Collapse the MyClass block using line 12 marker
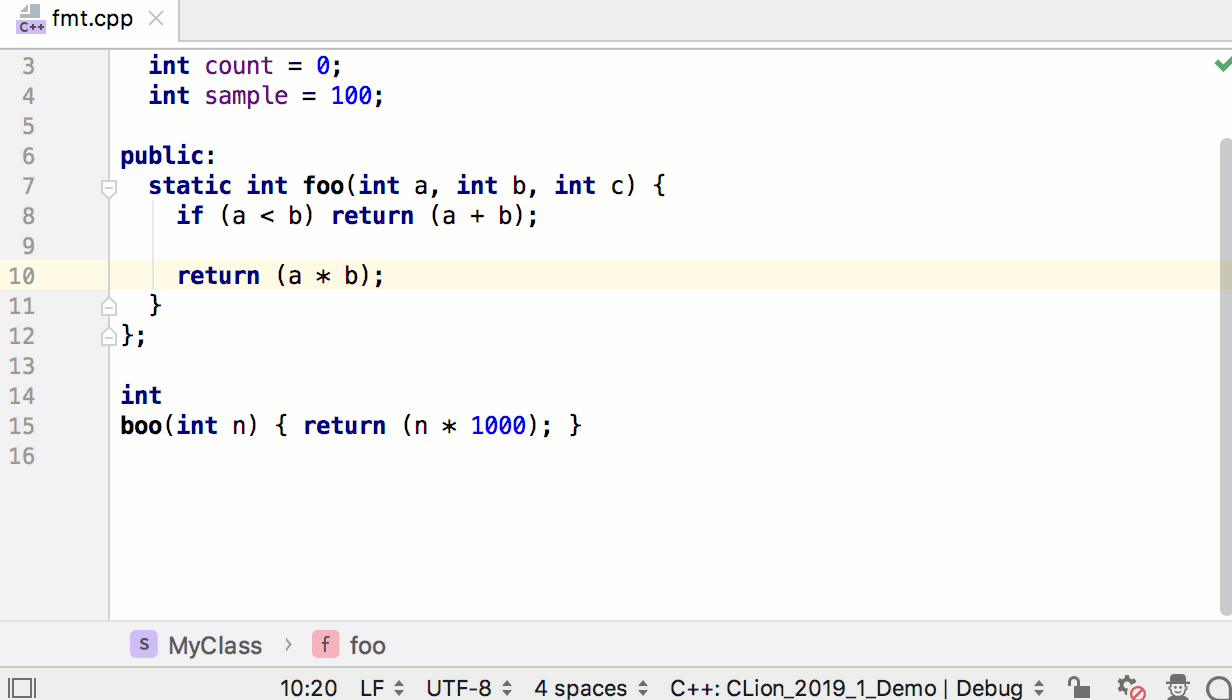Viewport: 1232px width, 700px height. coord(108,336)
